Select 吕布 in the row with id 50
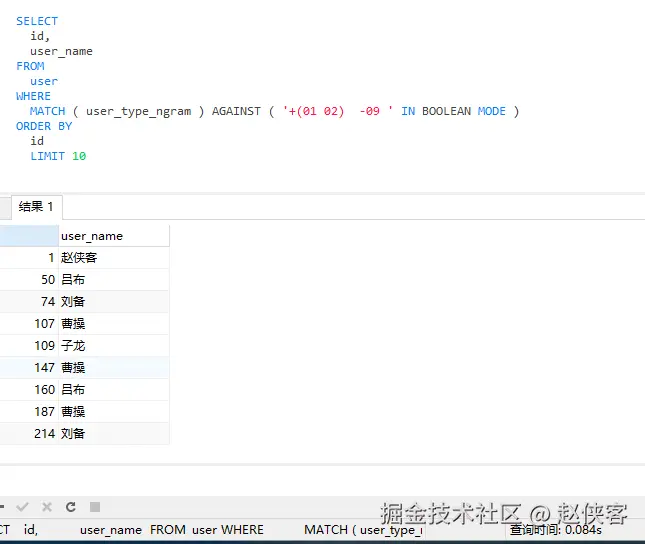 (x=114, y=280)
